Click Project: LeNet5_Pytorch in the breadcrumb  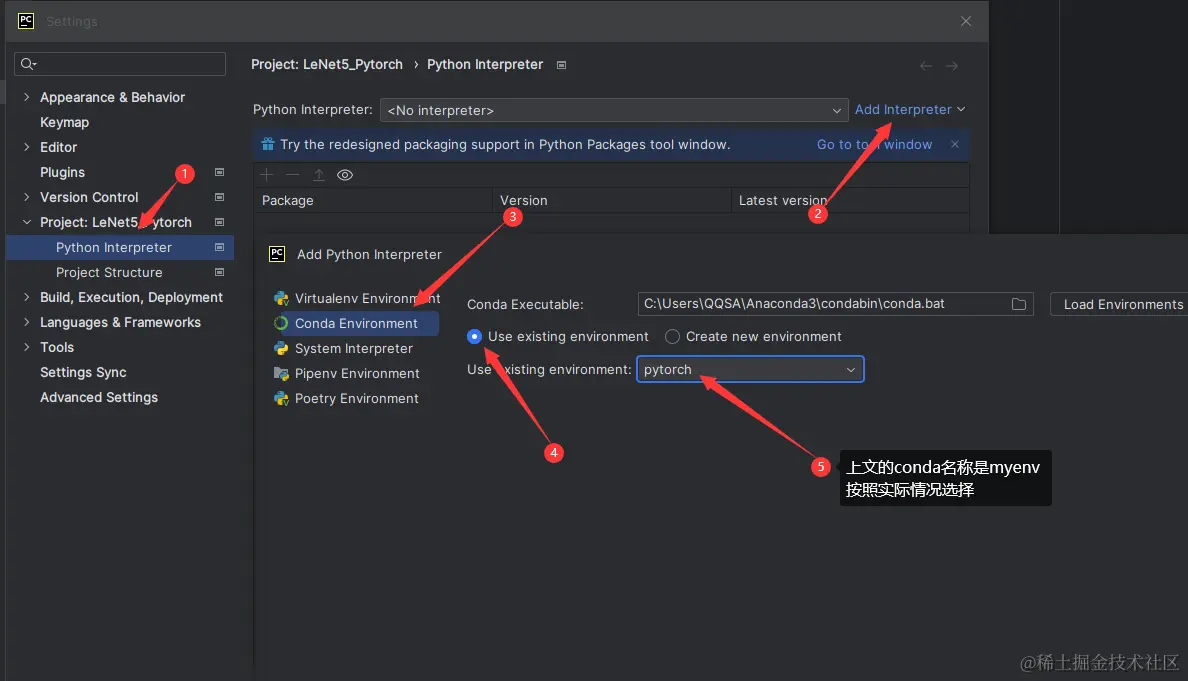point(327,64)
